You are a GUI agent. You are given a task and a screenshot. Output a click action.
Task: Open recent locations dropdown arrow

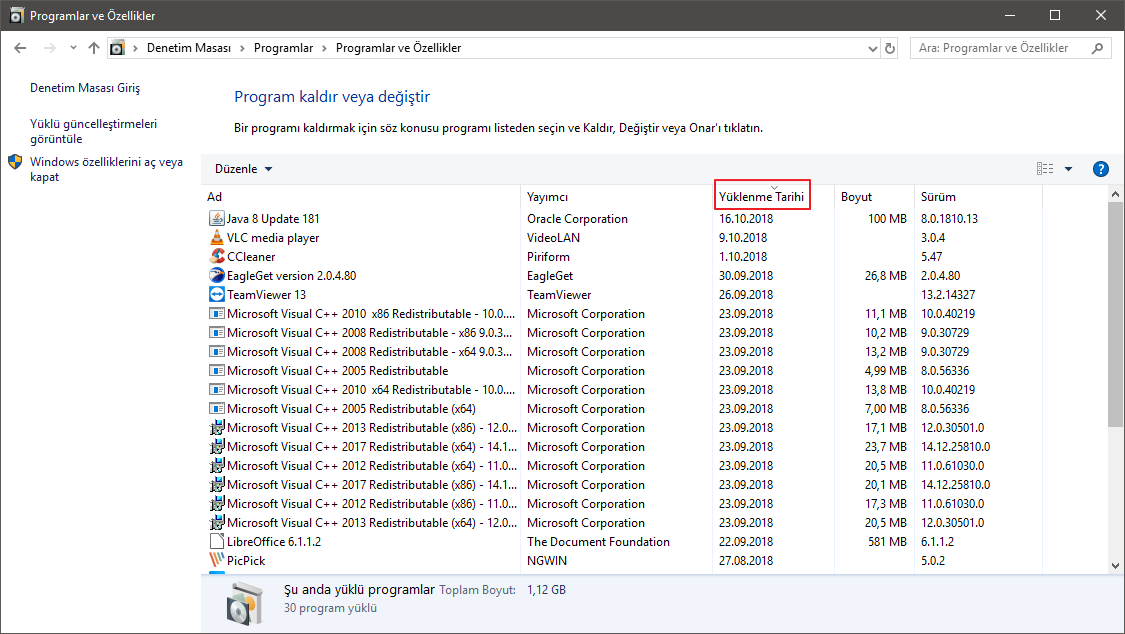73,48
